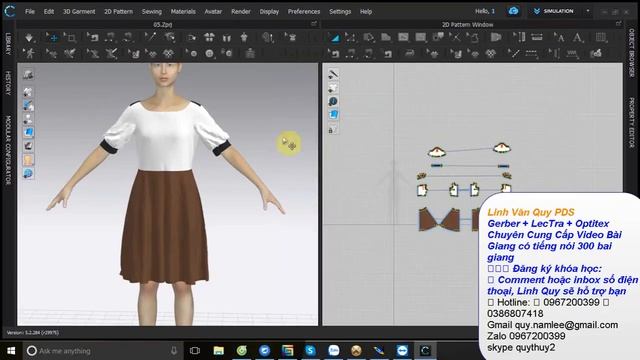Expand the LIBRARY side tab
Image resolution: width=640 pixels, height=360 pixels.
[8, 44]
